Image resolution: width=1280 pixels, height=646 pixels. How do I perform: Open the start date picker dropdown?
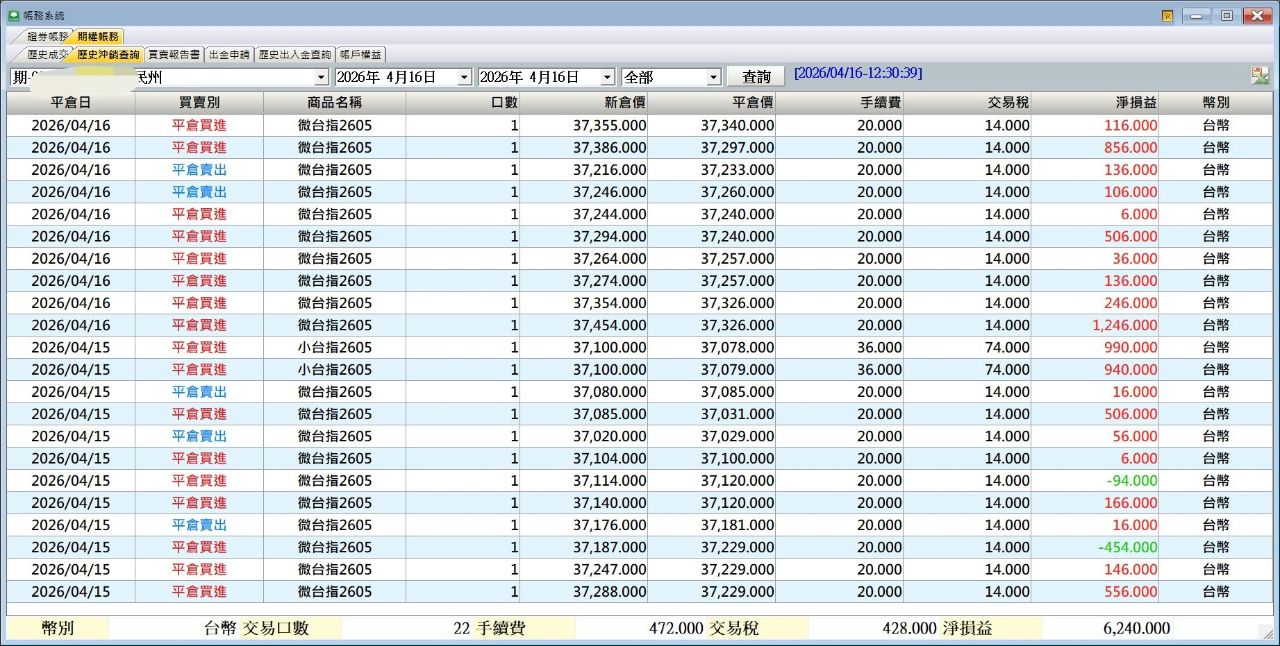tap(464, 77)
